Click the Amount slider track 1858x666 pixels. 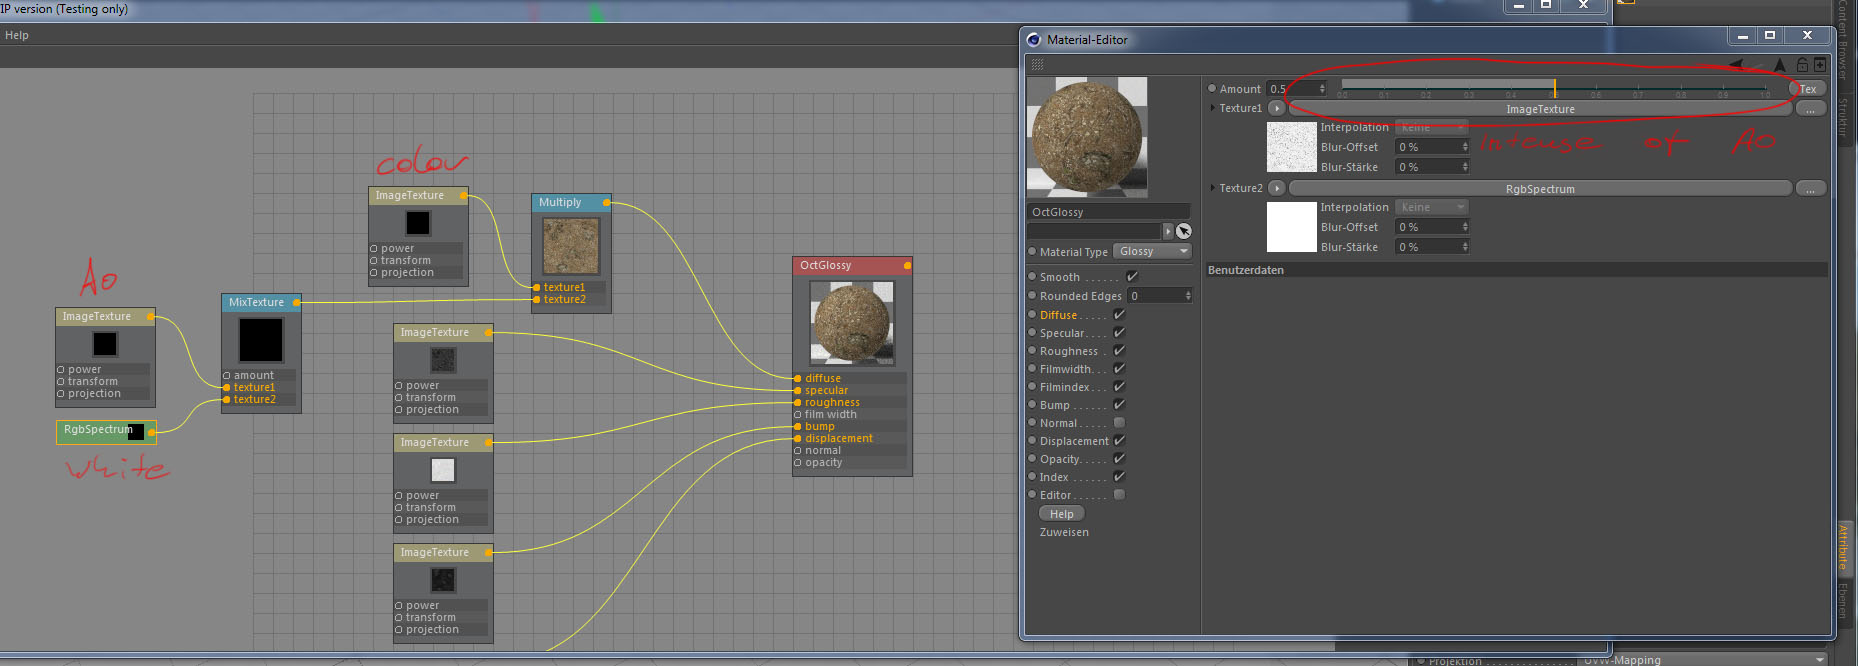point(1555,89)
